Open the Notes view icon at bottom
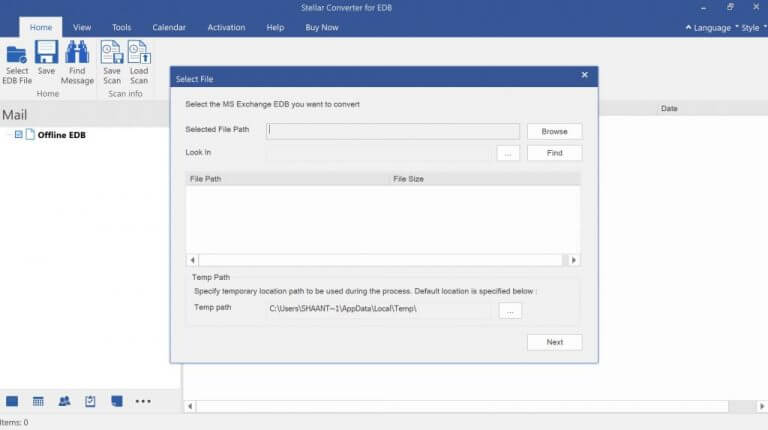 (x=117, y=401)
